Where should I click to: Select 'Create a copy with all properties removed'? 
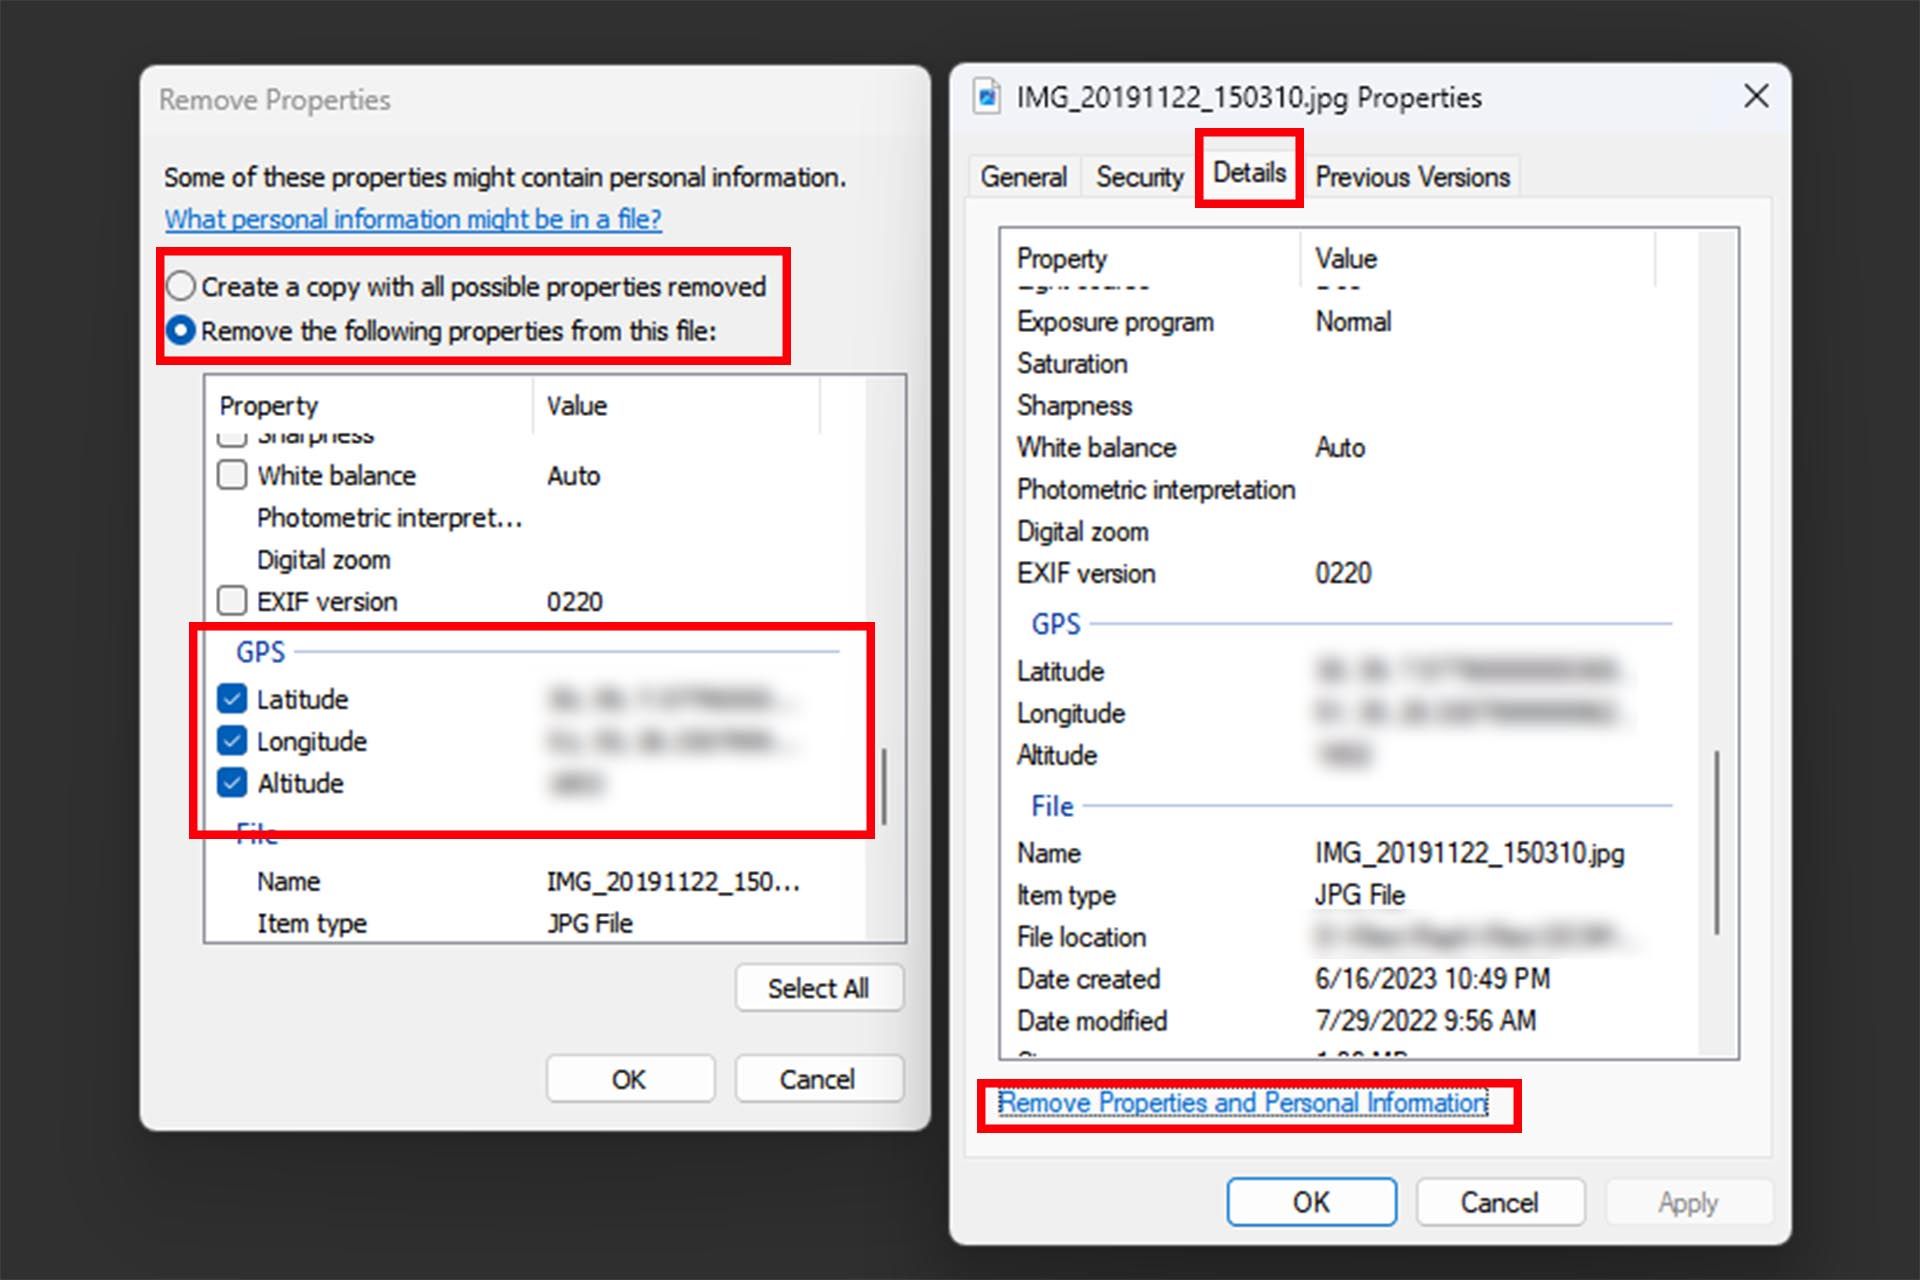tap(181, 286)
